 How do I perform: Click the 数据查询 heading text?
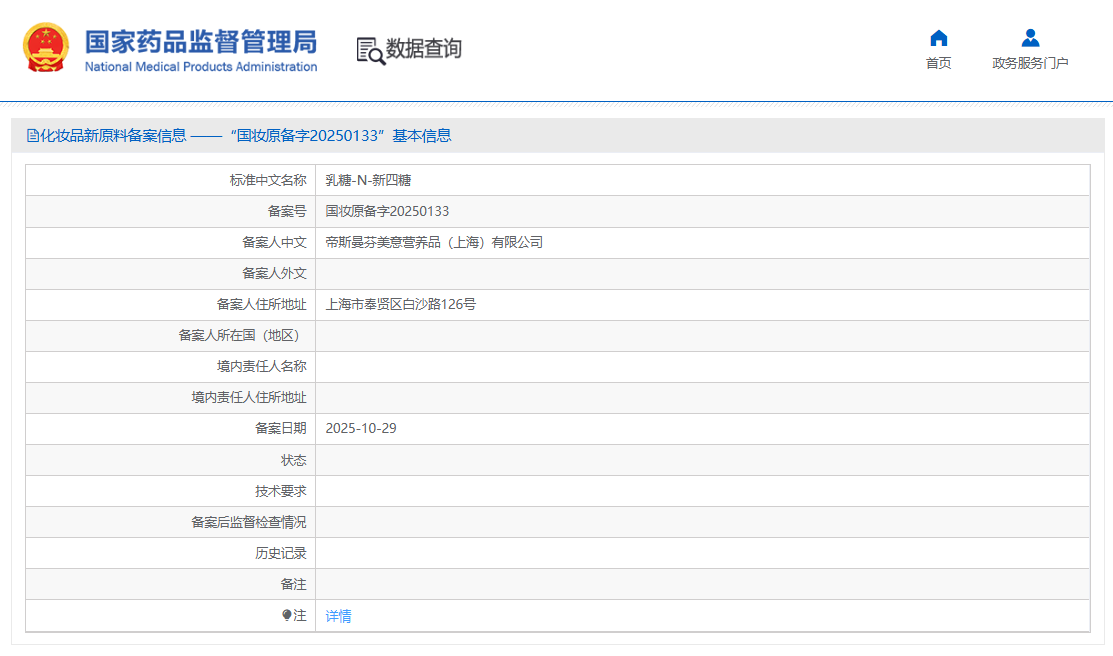[424, 49]
